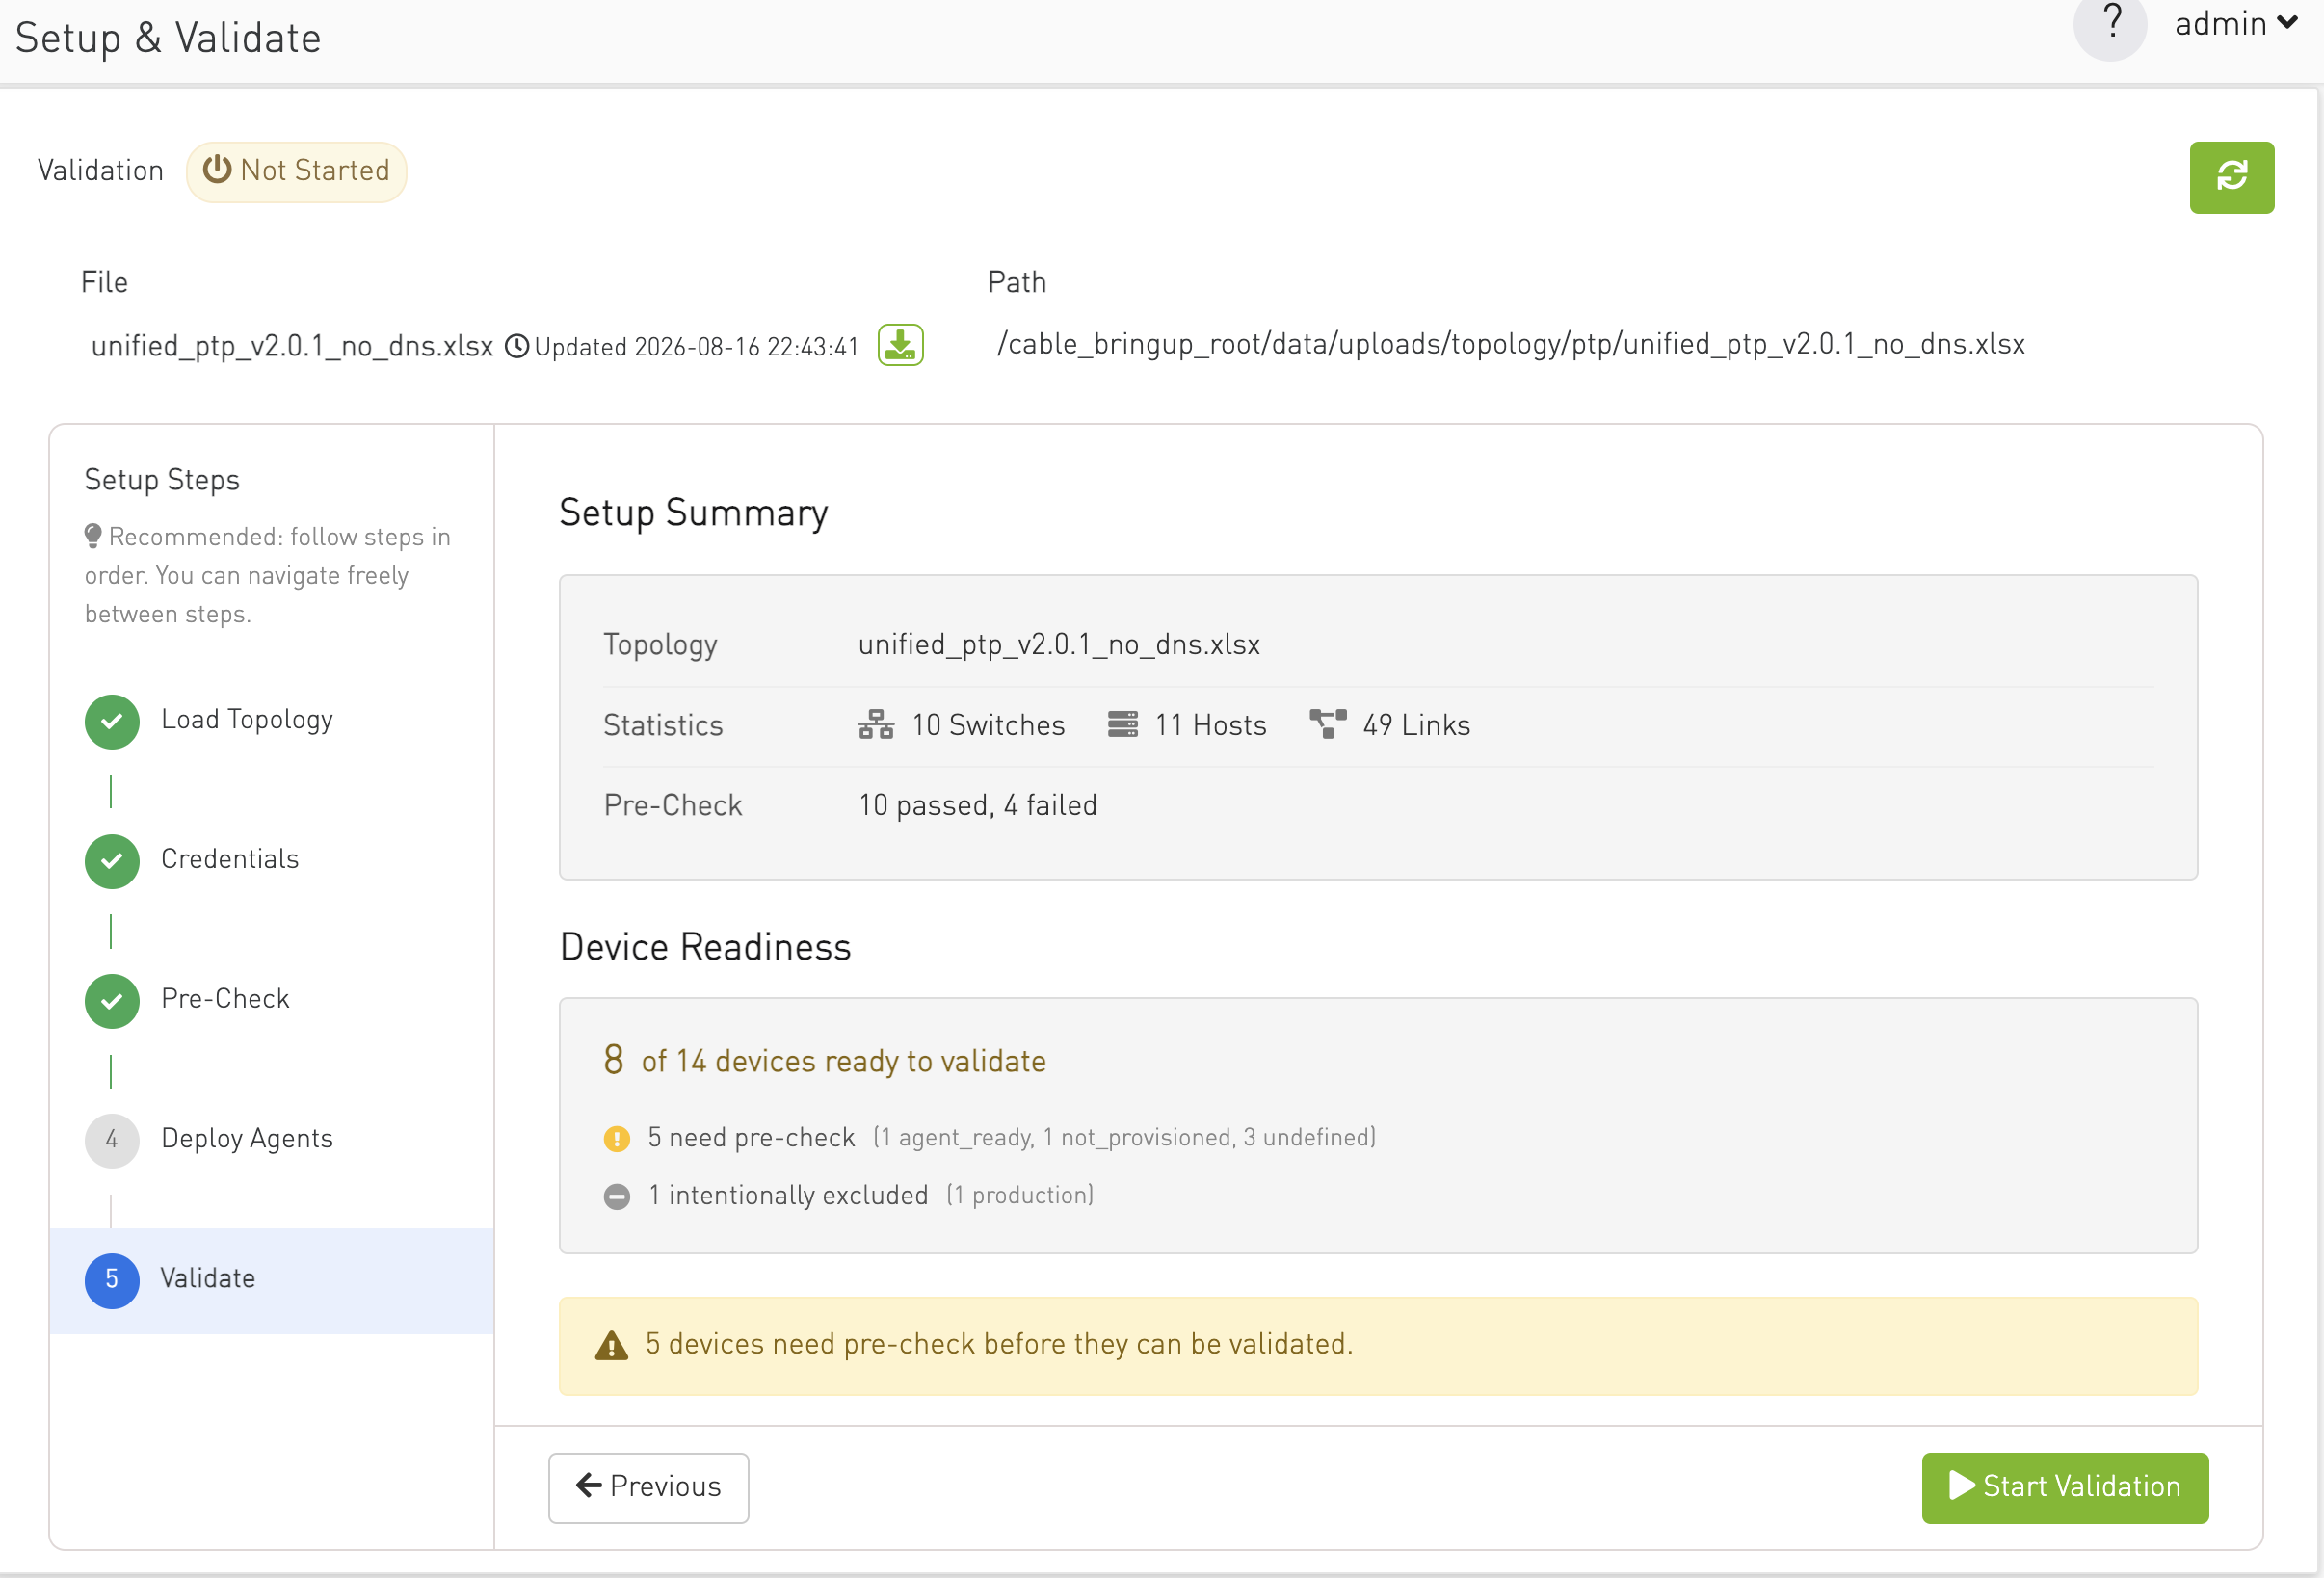This screenshot has width=2324, height=1578.
Task: Click the file name unified_ptp_v2.0.1_no_dns.xlsx
Action: tap(292, 346)
